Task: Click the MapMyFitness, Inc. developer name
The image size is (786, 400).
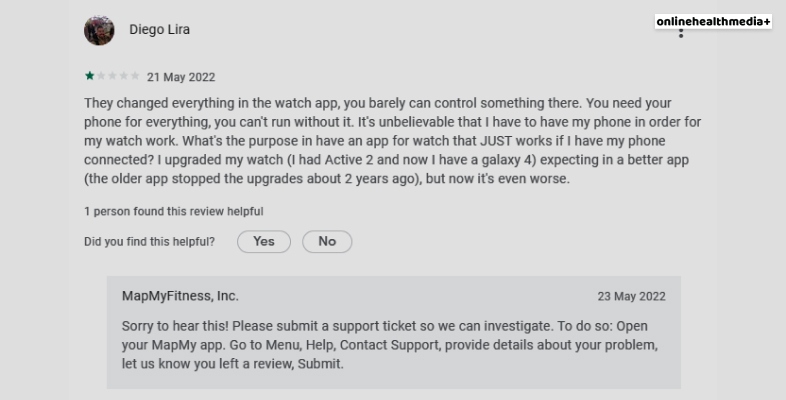Action: pos(180,296)
